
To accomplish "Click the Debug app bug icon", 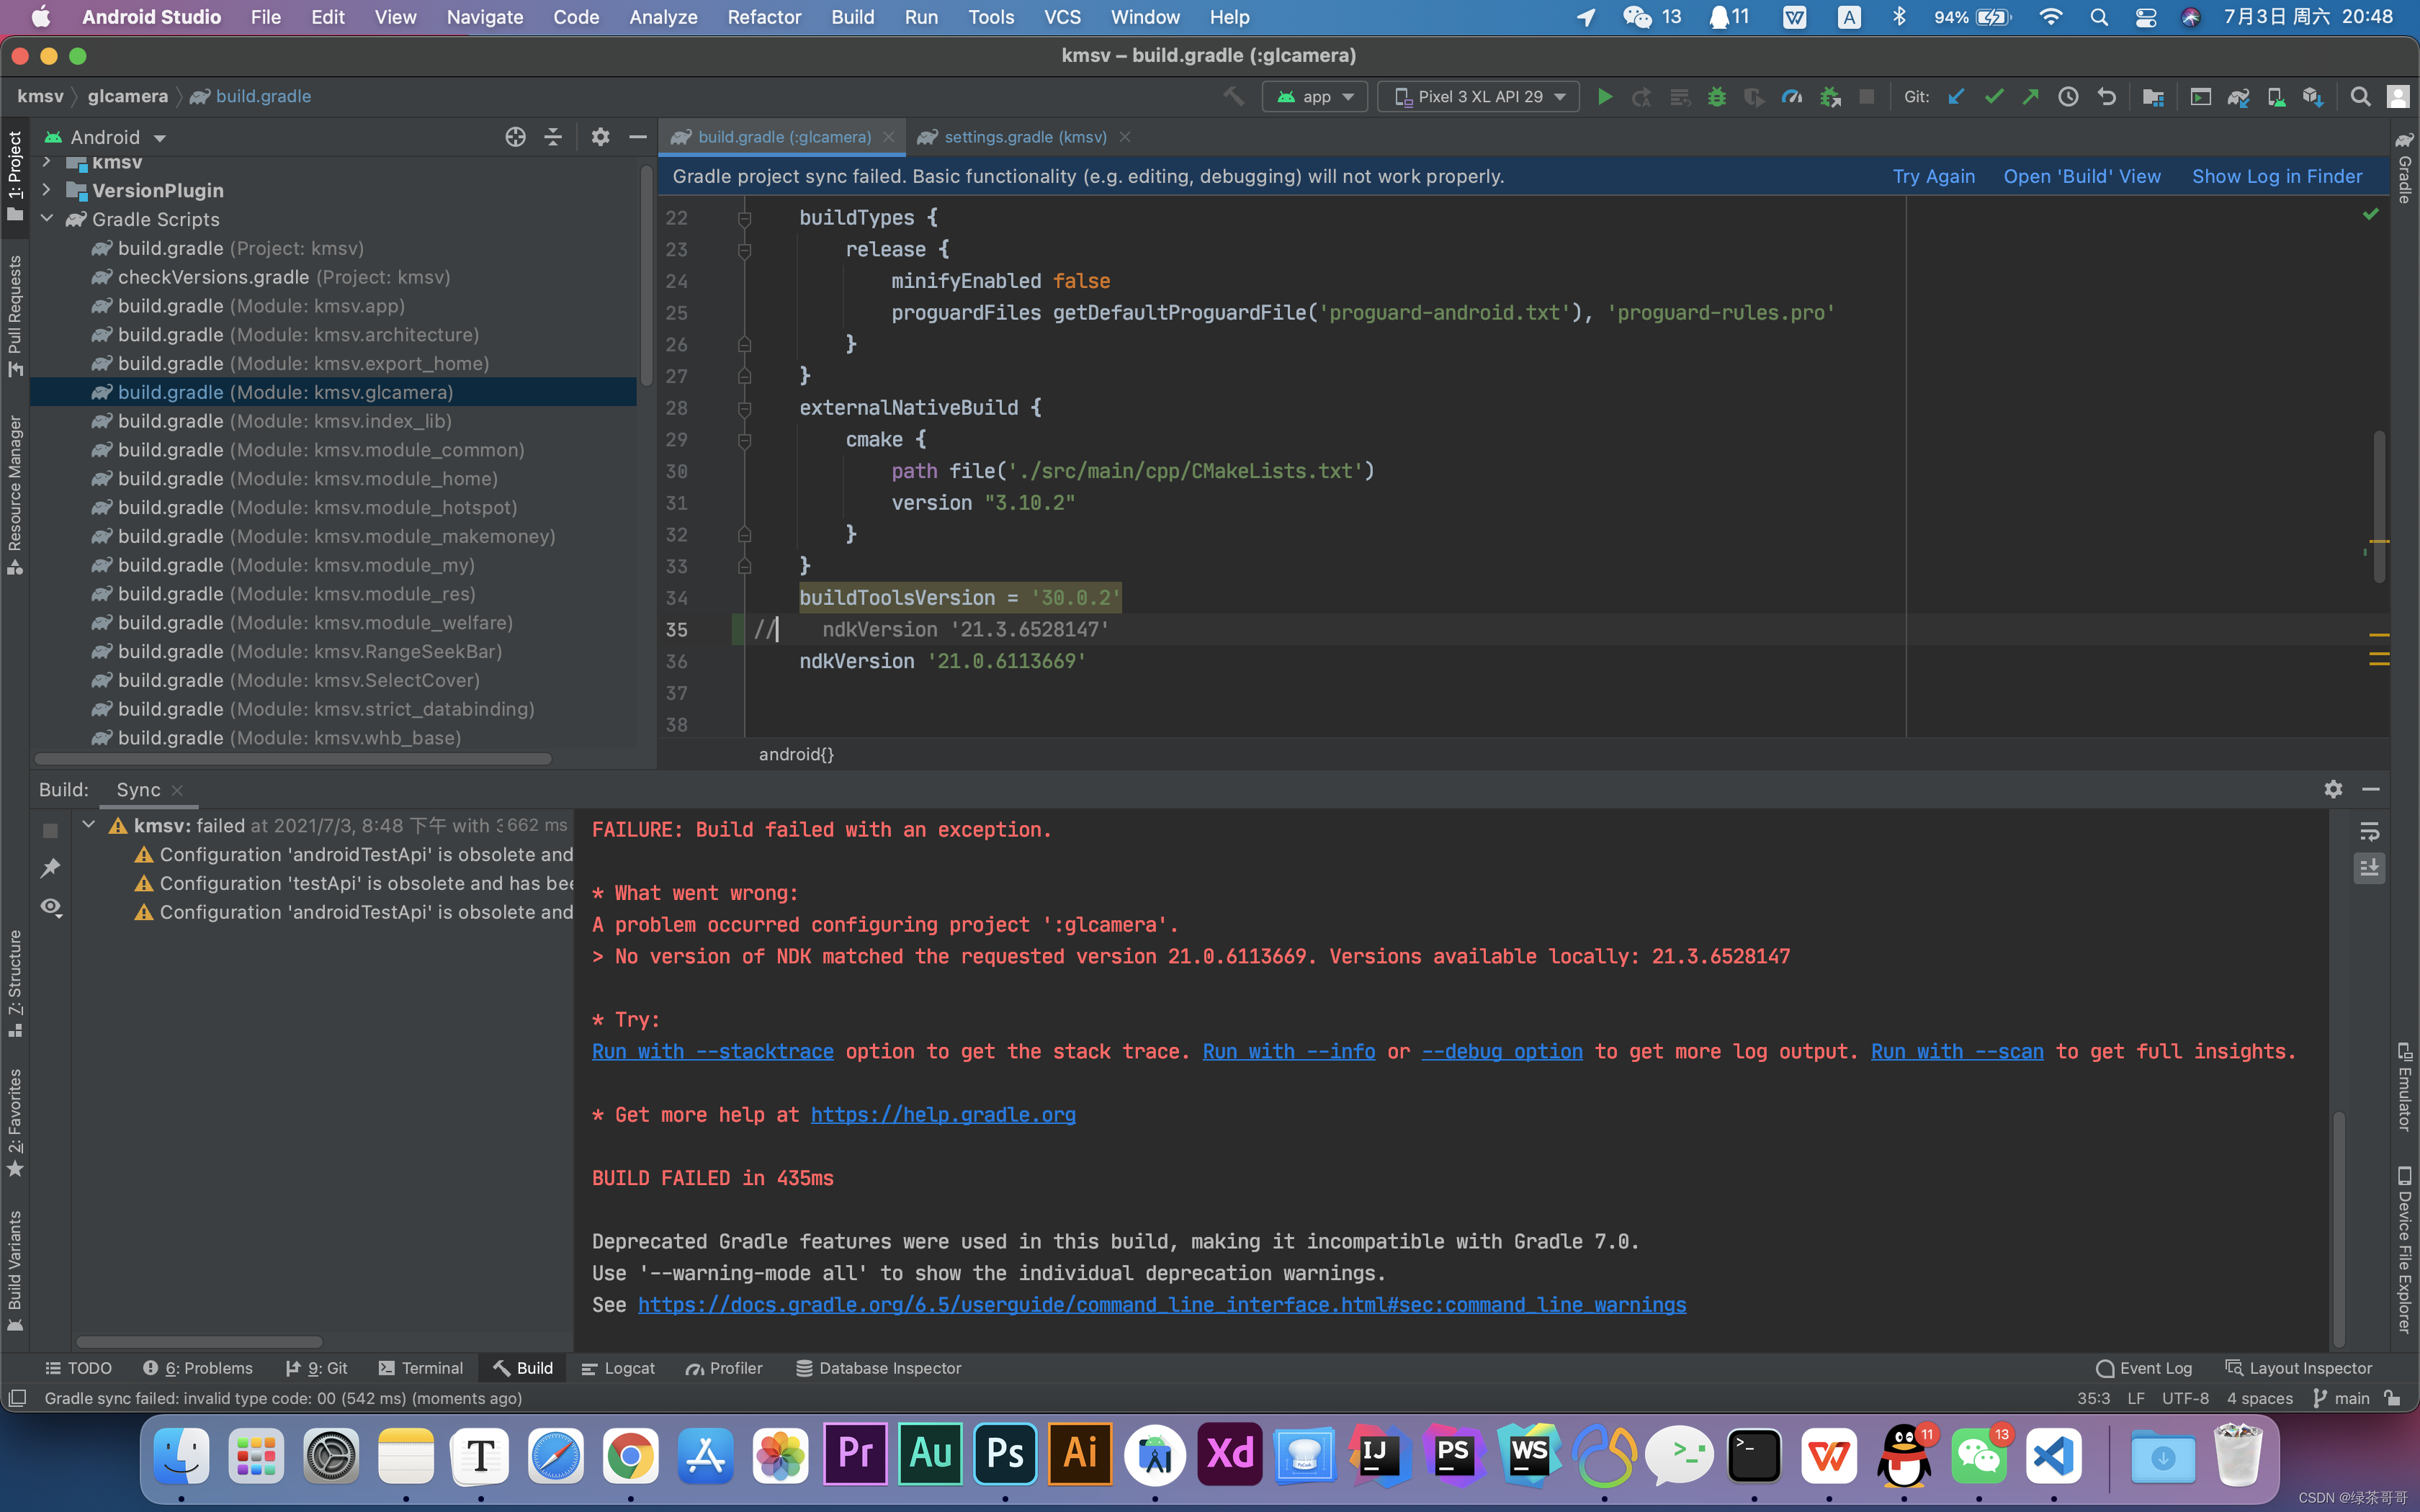I will click(x=1716, y=97).
